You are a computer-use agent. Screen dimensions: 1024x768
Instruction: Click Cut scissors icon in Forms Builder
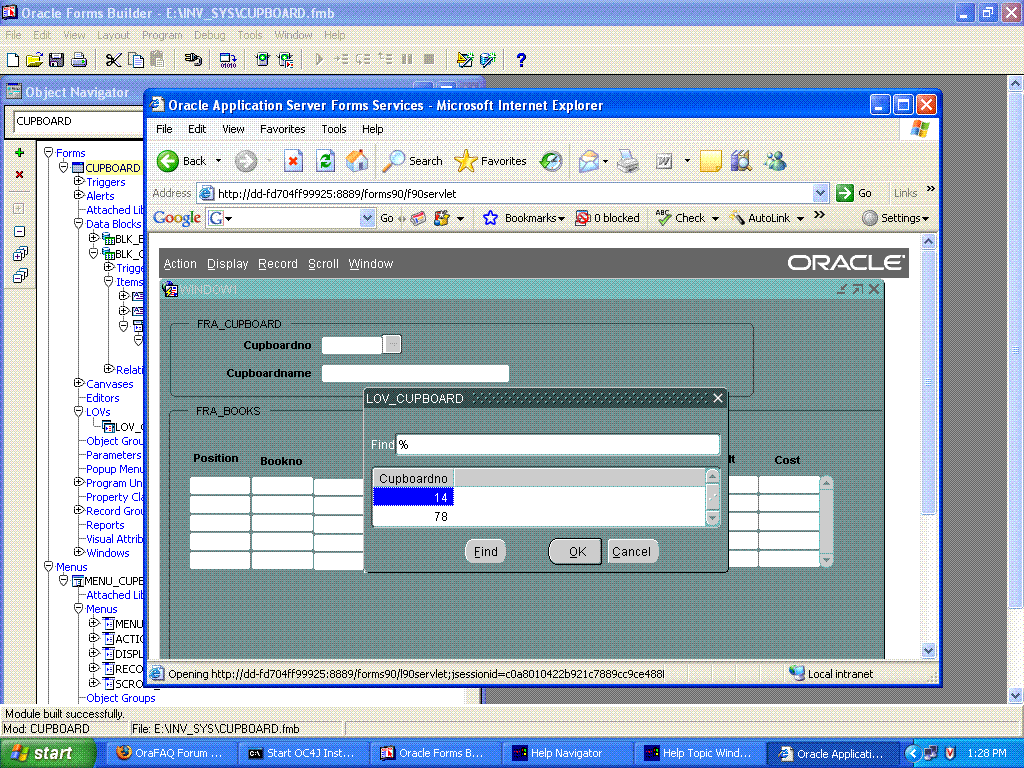[x=113, y=60]
